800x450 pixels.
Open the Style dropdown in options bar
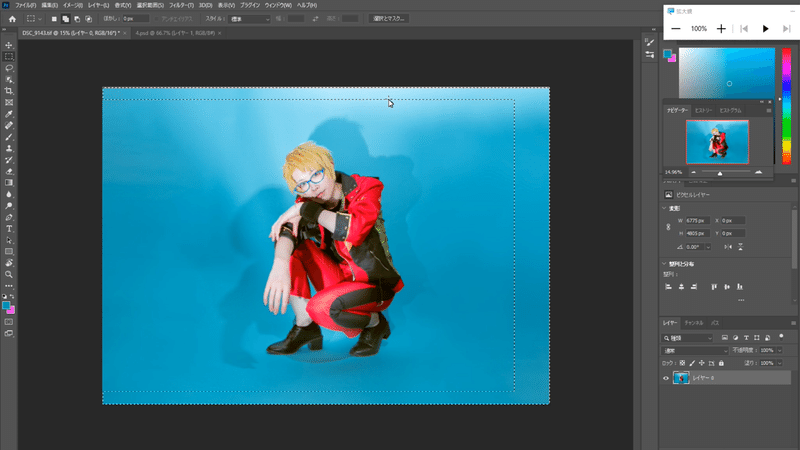(x=249, y=19)
